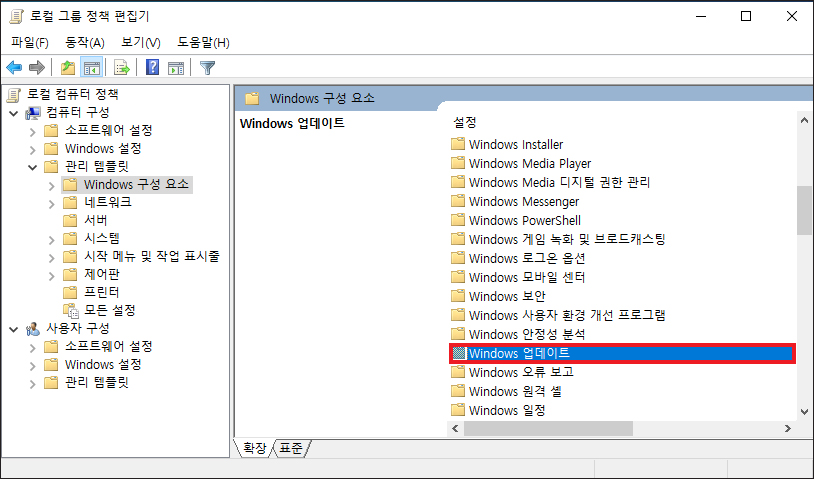Screen dimensions: 814x479
Task: Select the 시스템 folder label
Action: (x=102, y=238)
